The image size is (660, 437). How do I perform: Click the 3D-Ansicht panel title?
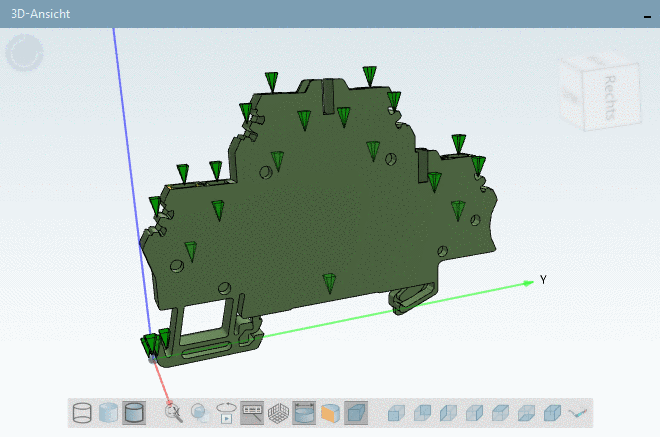40,14
